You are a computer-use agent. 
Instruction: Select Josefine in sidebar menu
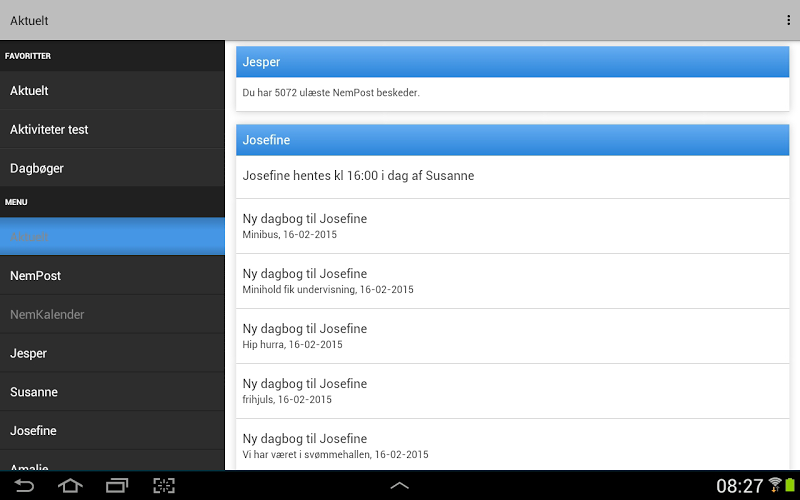click(112, 431)
